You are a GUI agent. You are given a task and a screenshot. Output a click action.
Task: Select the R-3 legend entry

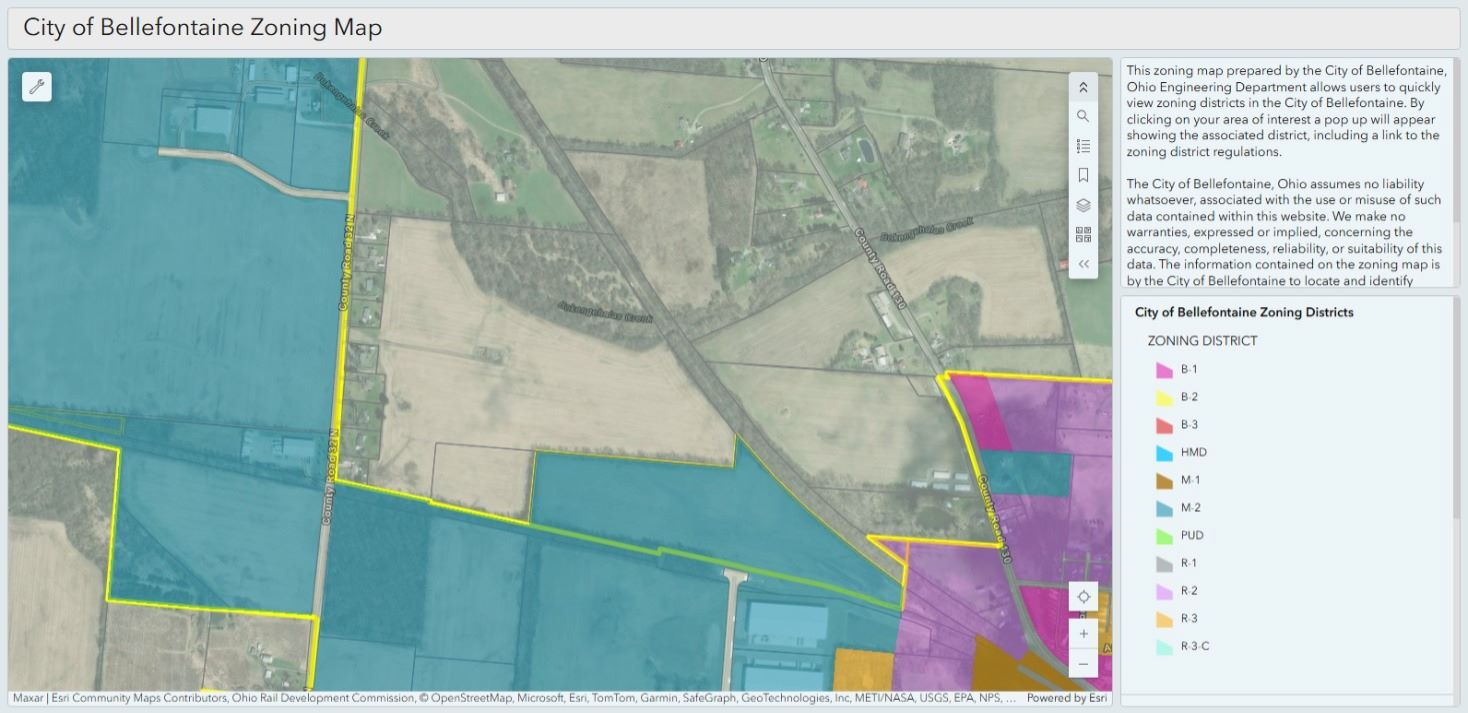[1188, 619]
